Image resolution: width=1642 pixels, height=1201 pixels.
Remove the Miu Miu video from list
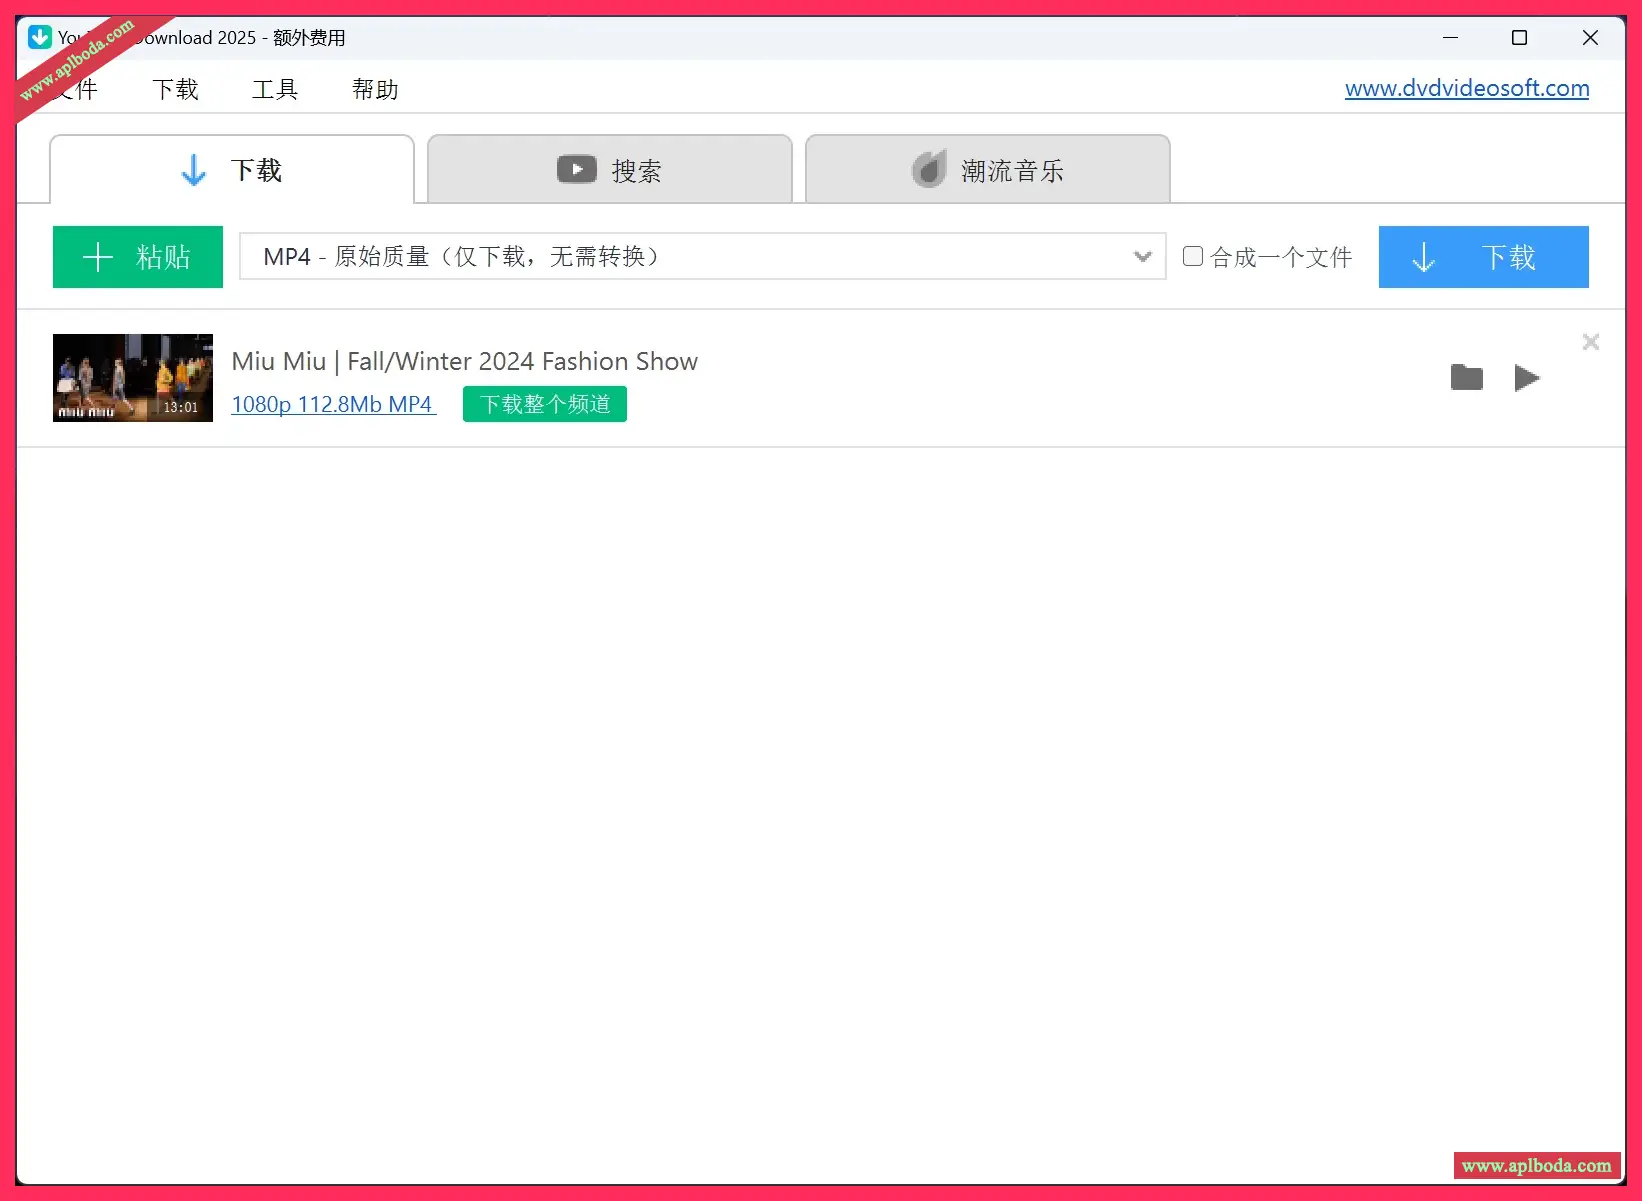coord(1591,342)
